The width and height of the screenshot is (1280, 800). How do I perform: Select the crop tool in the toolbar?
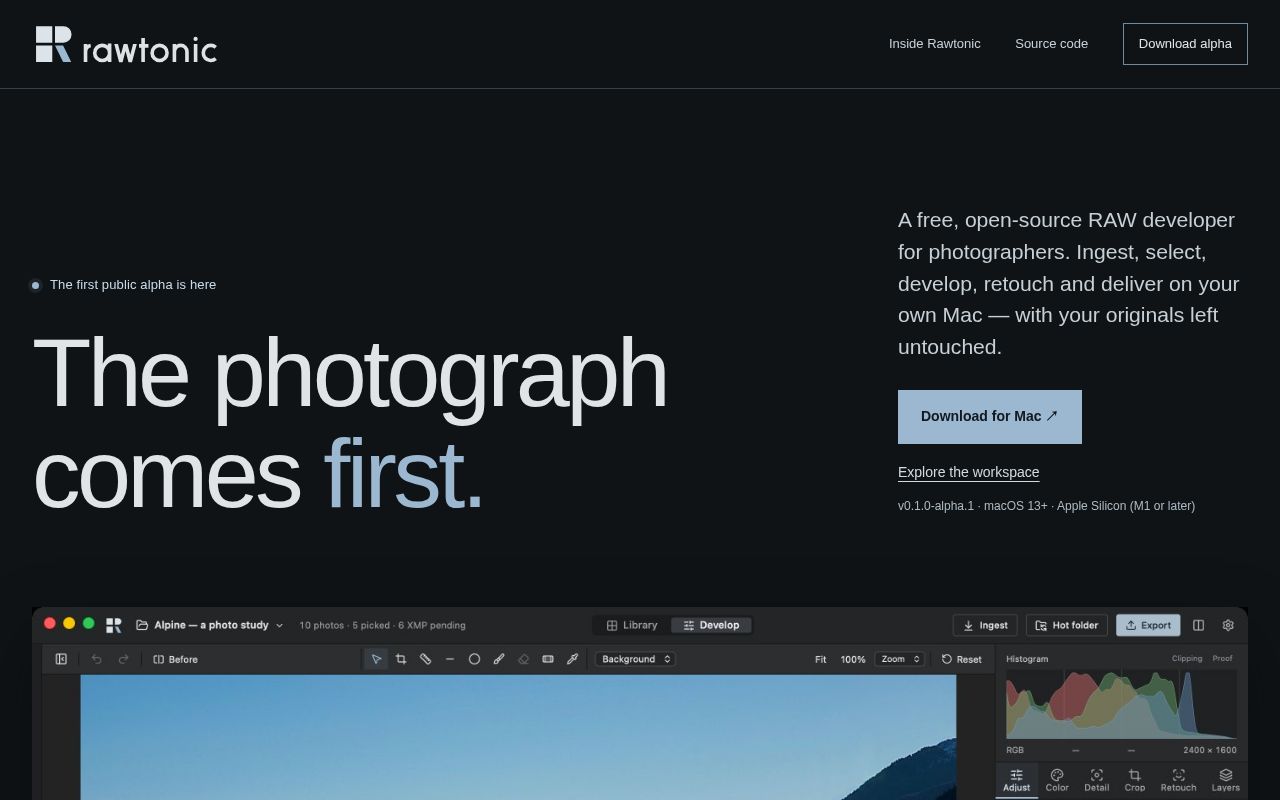pyautogui.click(x=401, y=659)
